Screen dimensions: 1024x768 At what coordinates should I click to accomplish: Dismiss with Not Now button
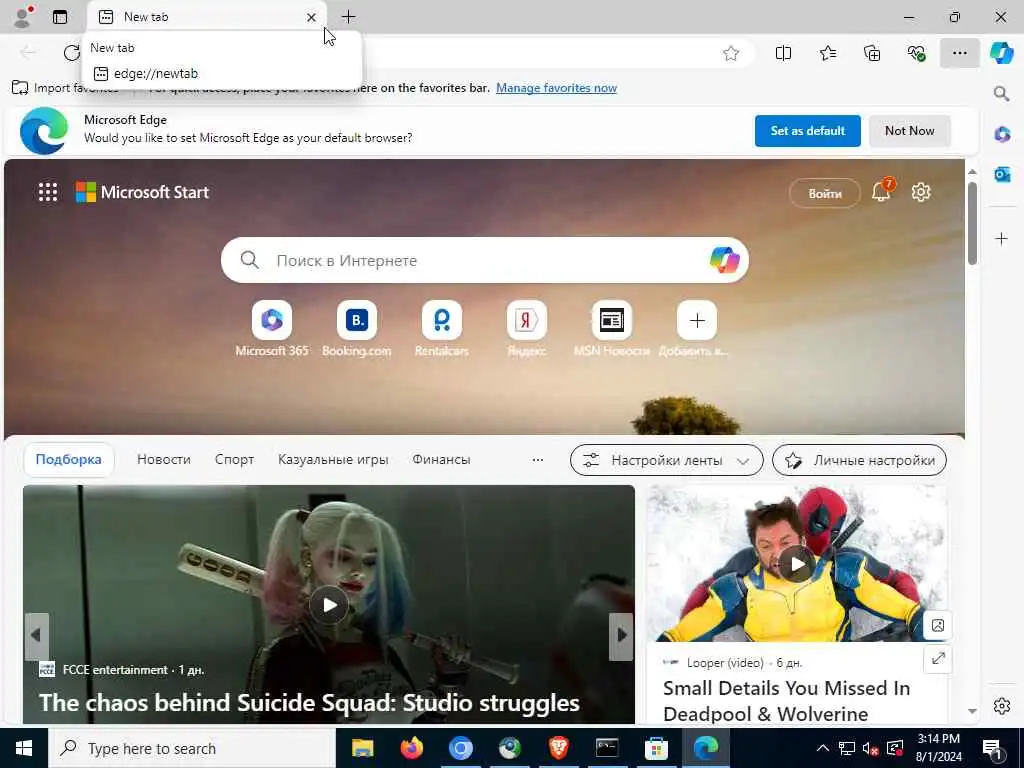909,131
